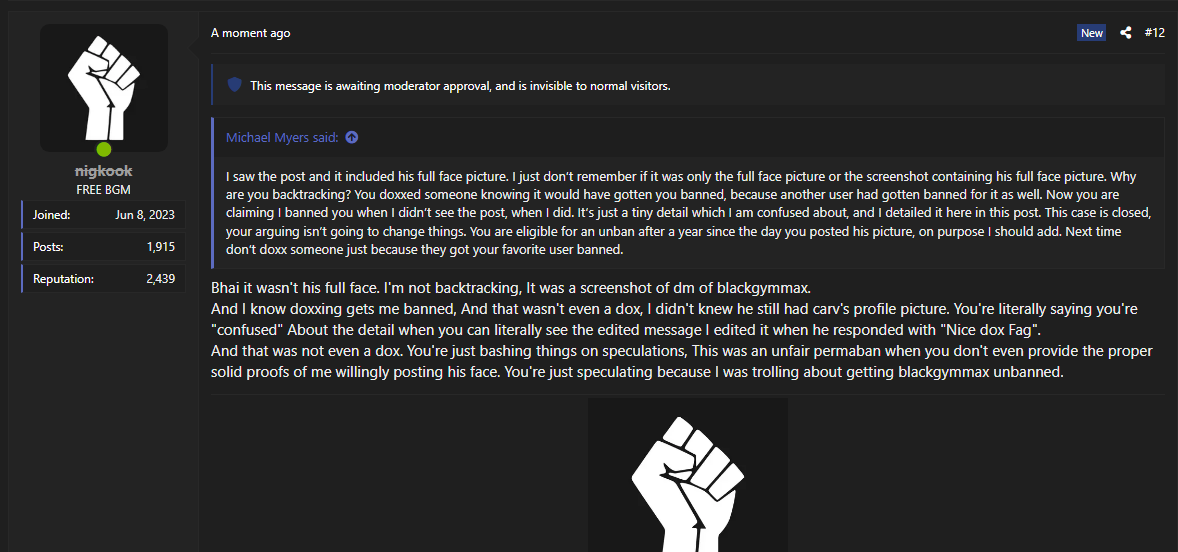Expand the quoted Michael Myers message text
The height and width of the screenshot is (552, 1178).
click(689, 213)
